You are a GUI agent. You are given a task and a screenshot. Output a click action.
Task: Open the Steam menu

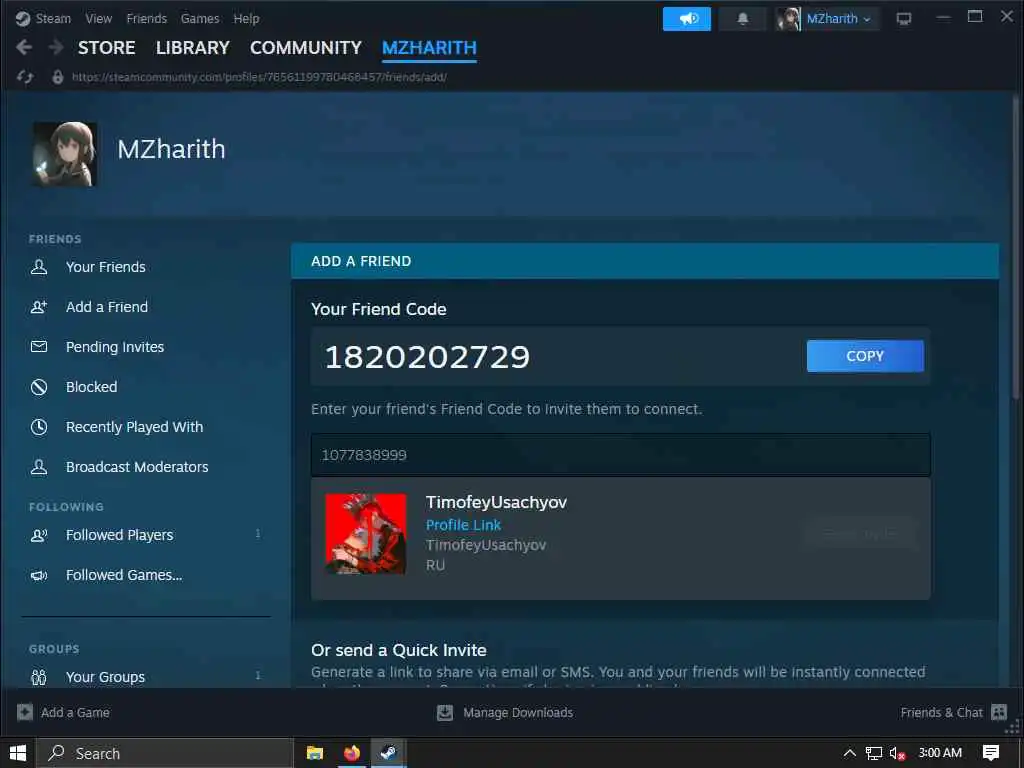point(53,18)
